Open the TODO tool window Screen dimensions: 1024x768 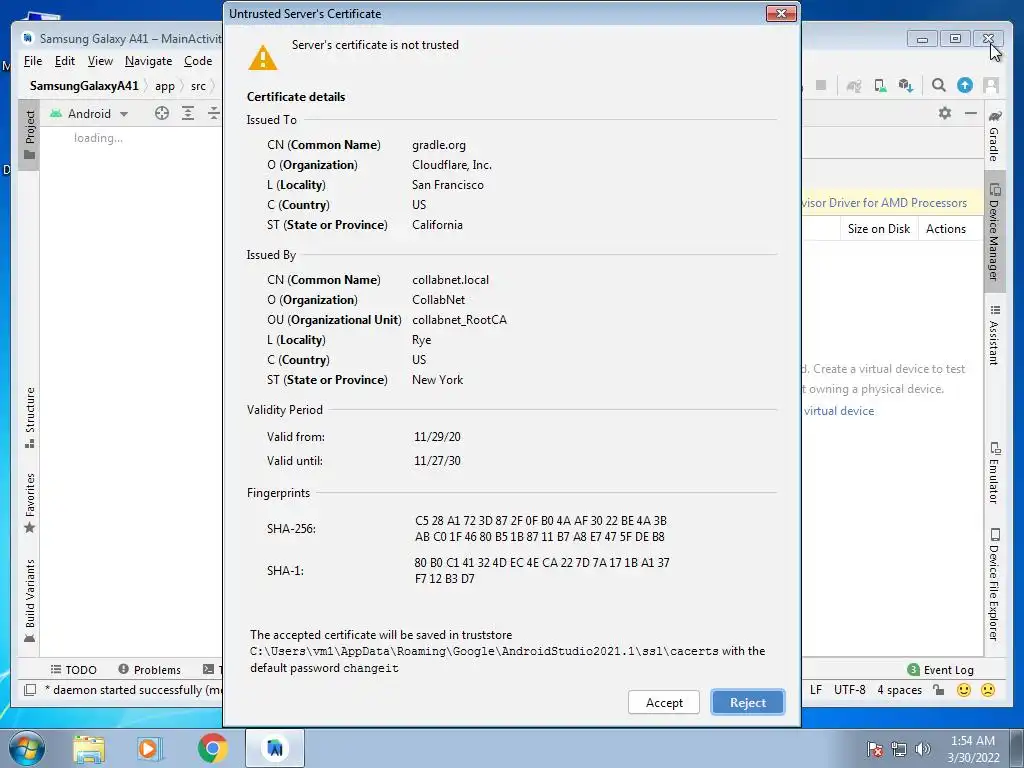[73, 669]
